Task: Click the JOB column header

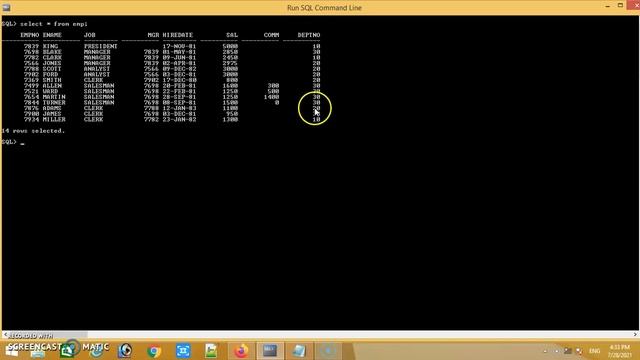Action: pyautogui.click(x=89, y=35)
